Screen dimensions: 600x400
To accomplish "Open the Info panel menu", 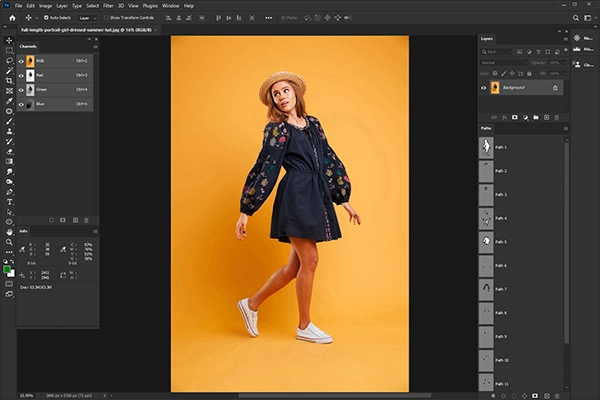I will [95, 231].
